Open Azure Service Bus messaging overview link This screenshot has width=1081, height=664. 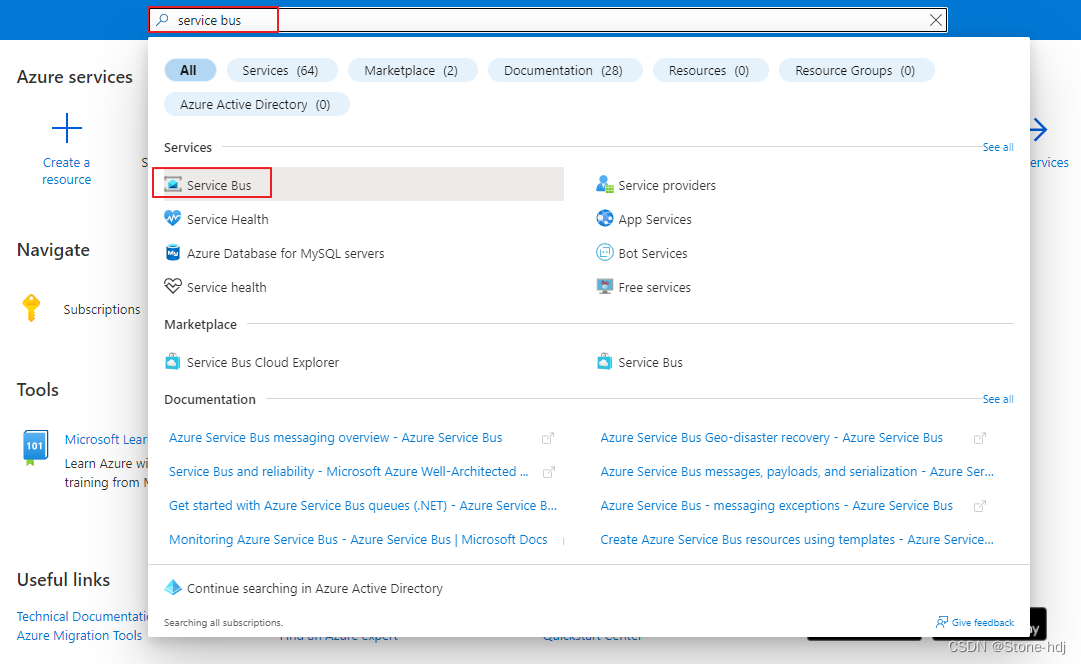coord(336,437)
